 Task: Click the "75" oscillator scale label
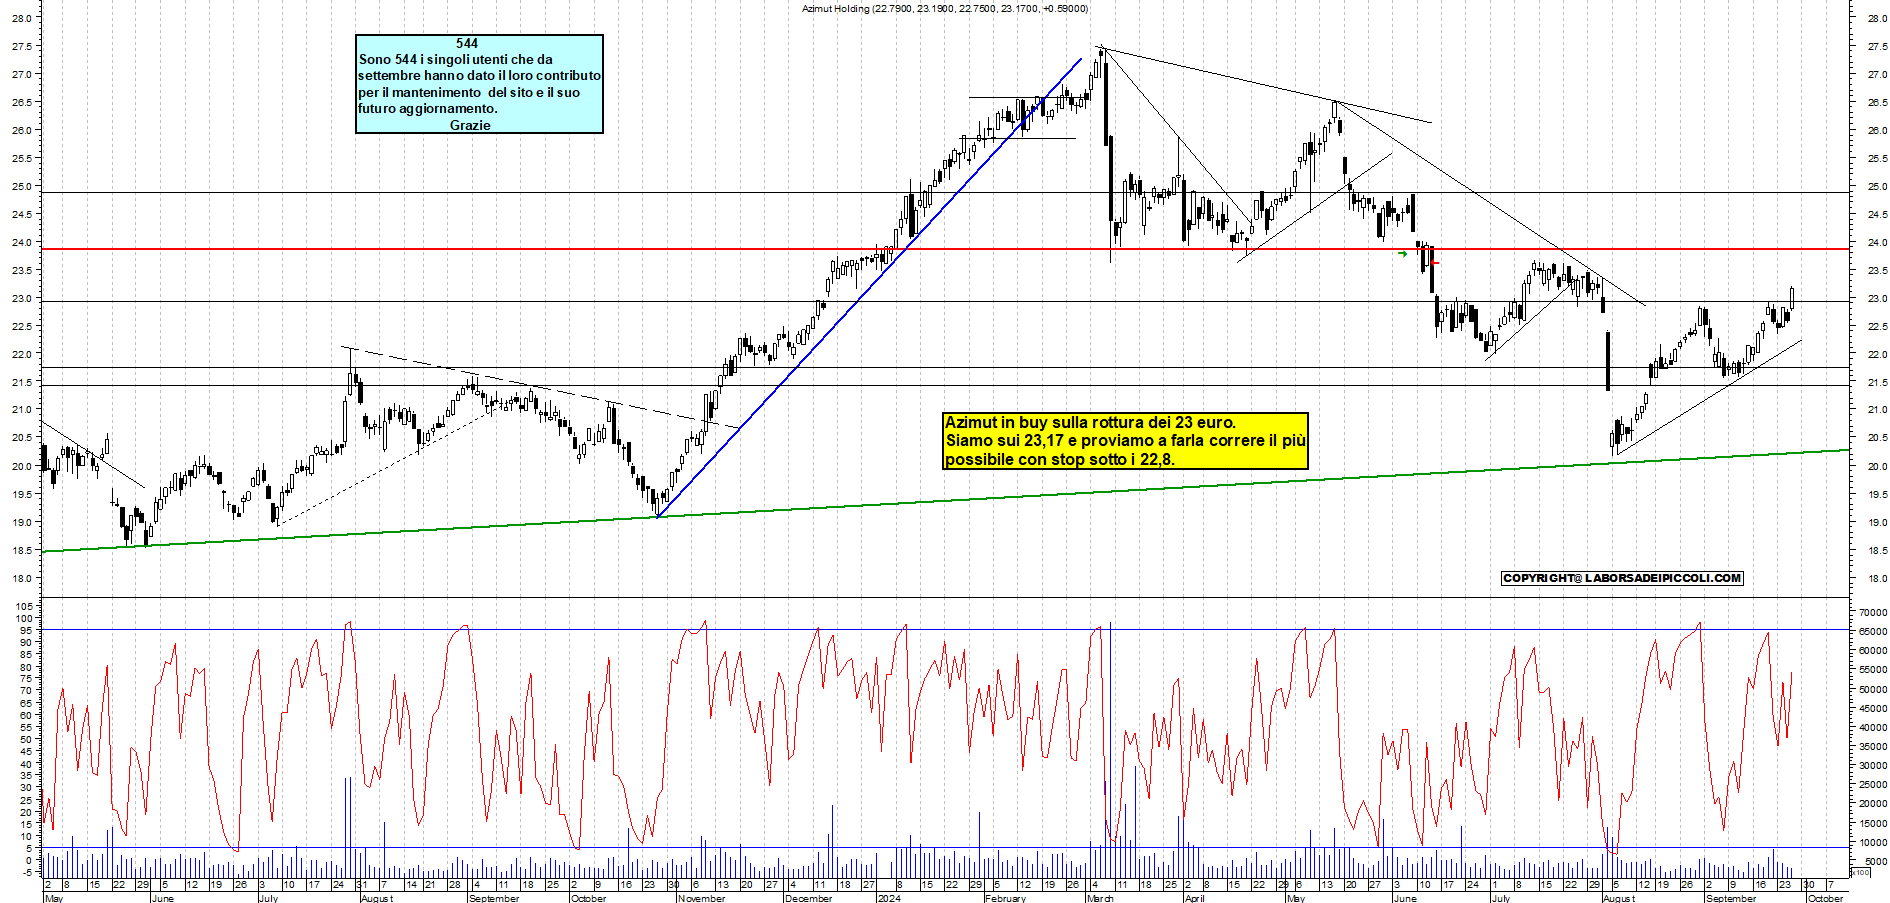pos(28,679)
